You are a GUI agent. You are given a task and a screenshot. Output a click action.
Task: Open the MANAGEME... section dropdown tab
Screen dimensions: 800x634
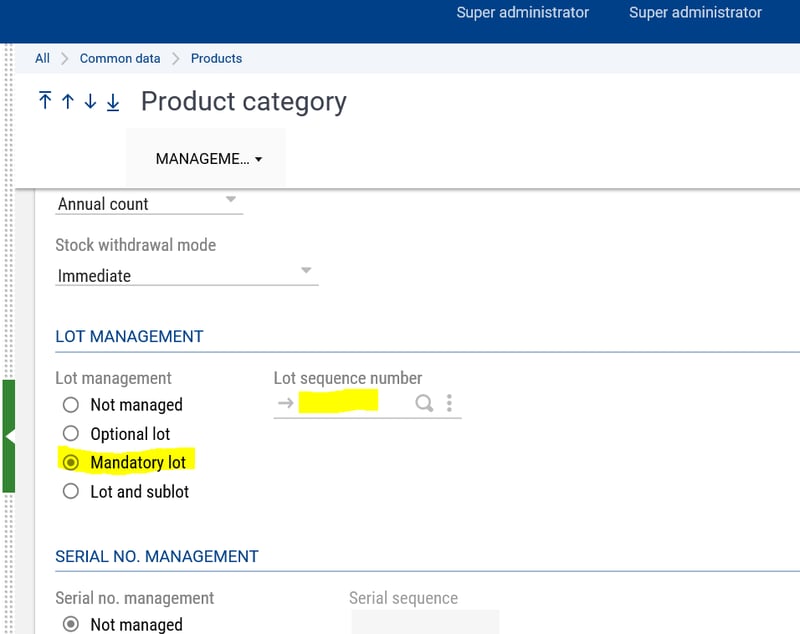tap(208, 158)
